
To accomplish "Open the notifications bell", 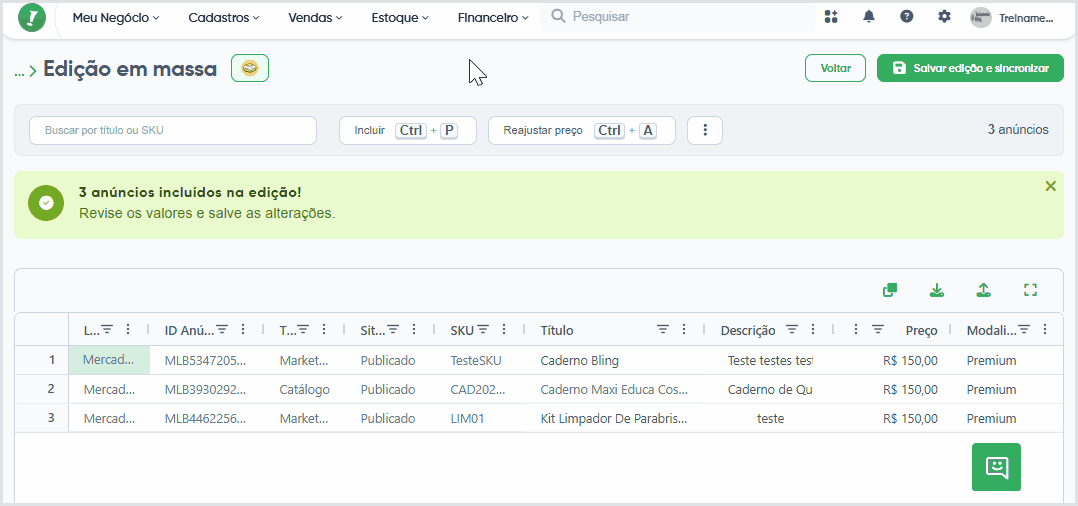I will tap(869, 17).
